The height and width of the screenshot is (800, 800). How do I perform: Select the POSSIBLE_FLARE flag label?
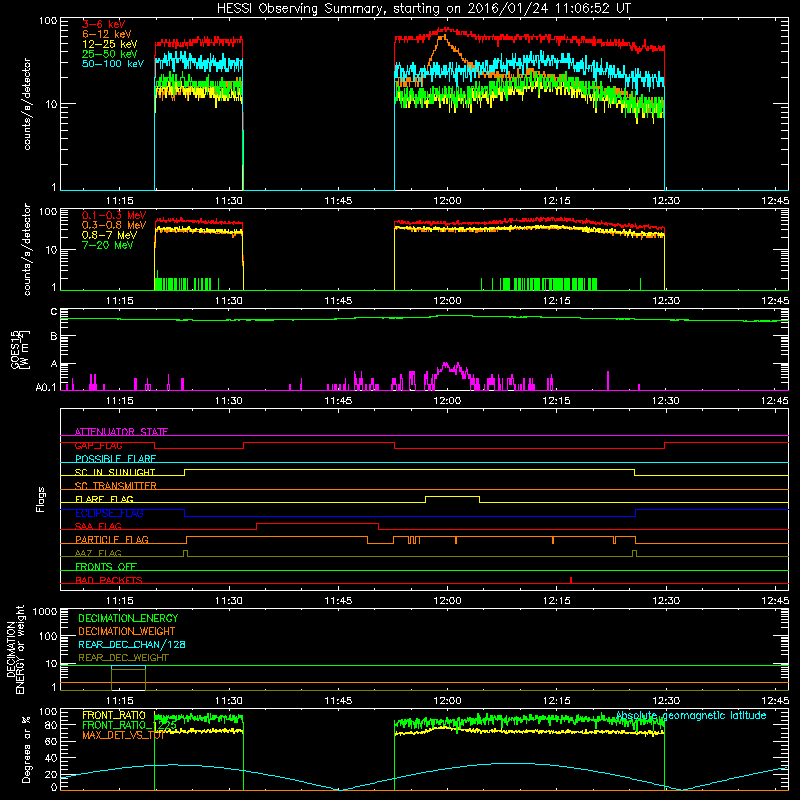pos(115,459)
